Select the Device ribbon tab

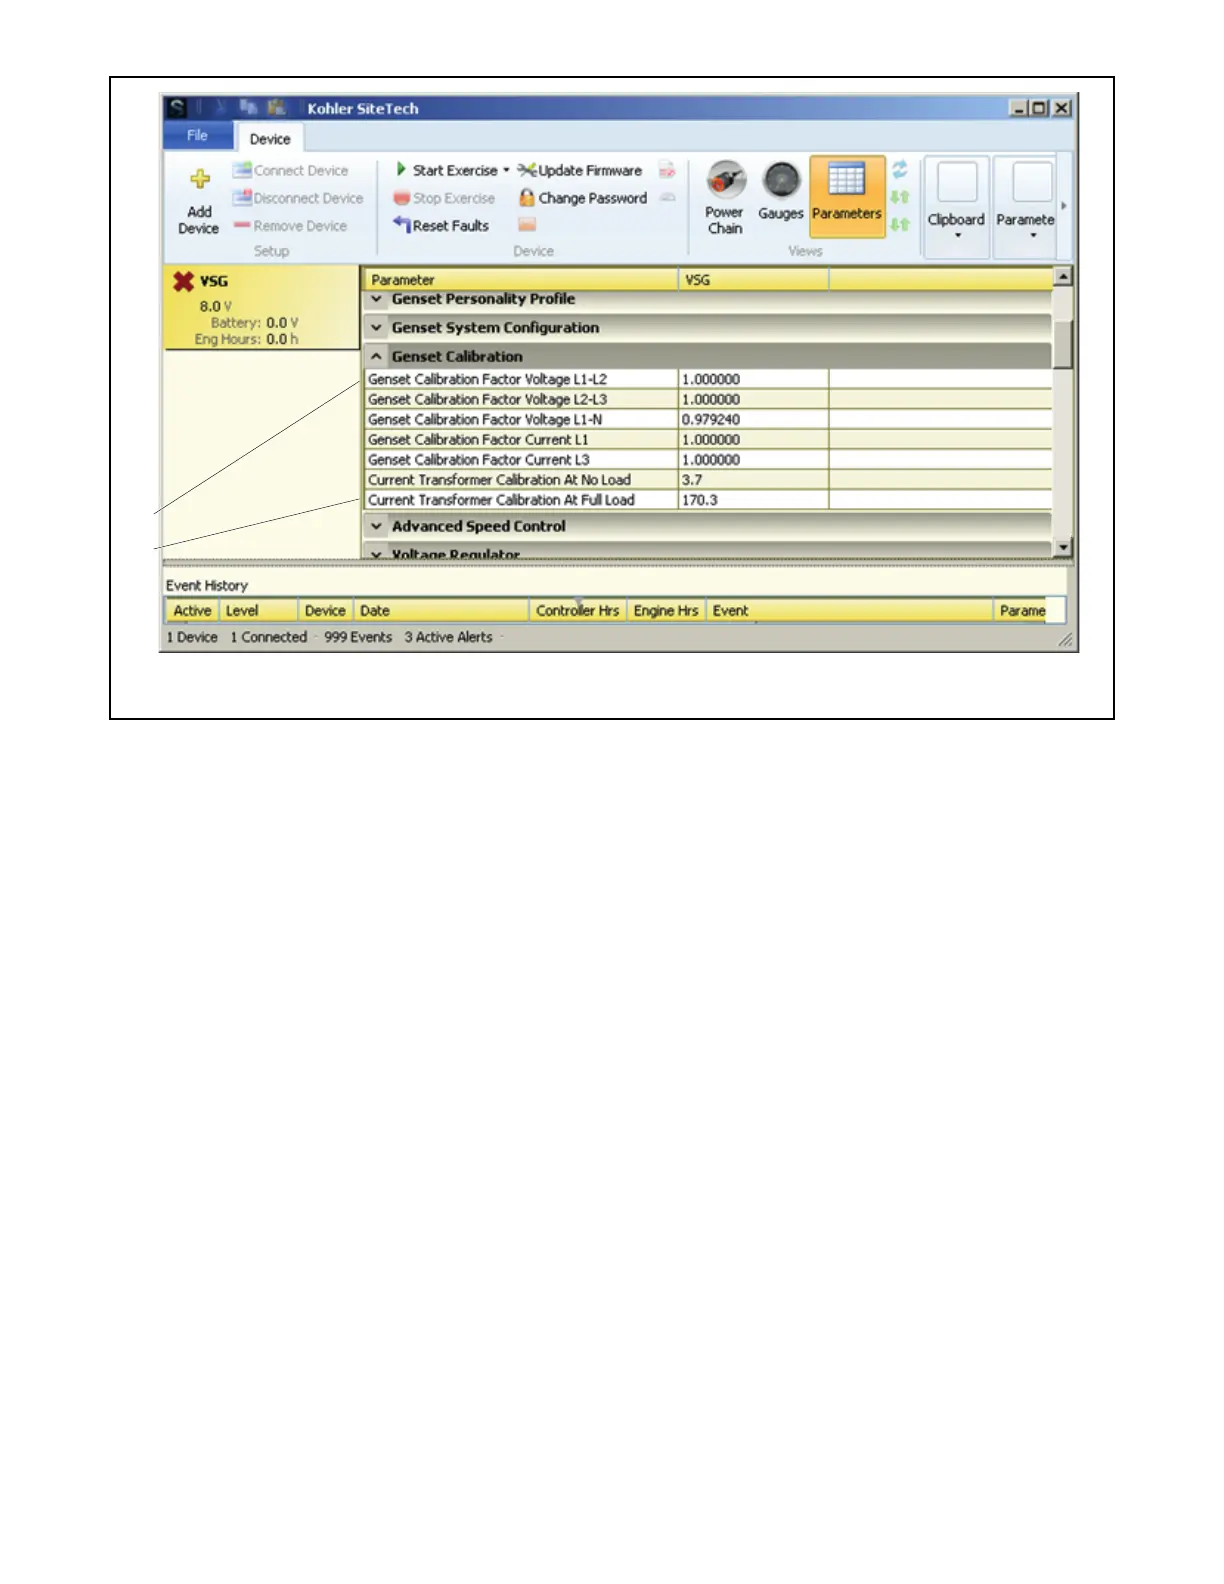coord(270,138)
